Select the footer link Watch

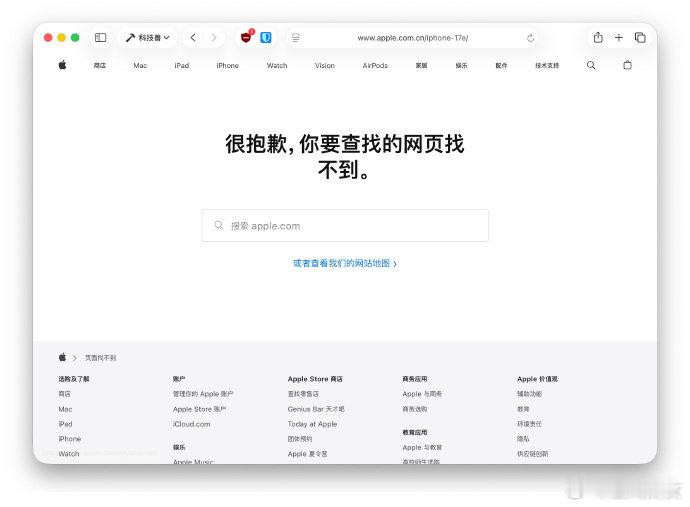pos(69,454)
